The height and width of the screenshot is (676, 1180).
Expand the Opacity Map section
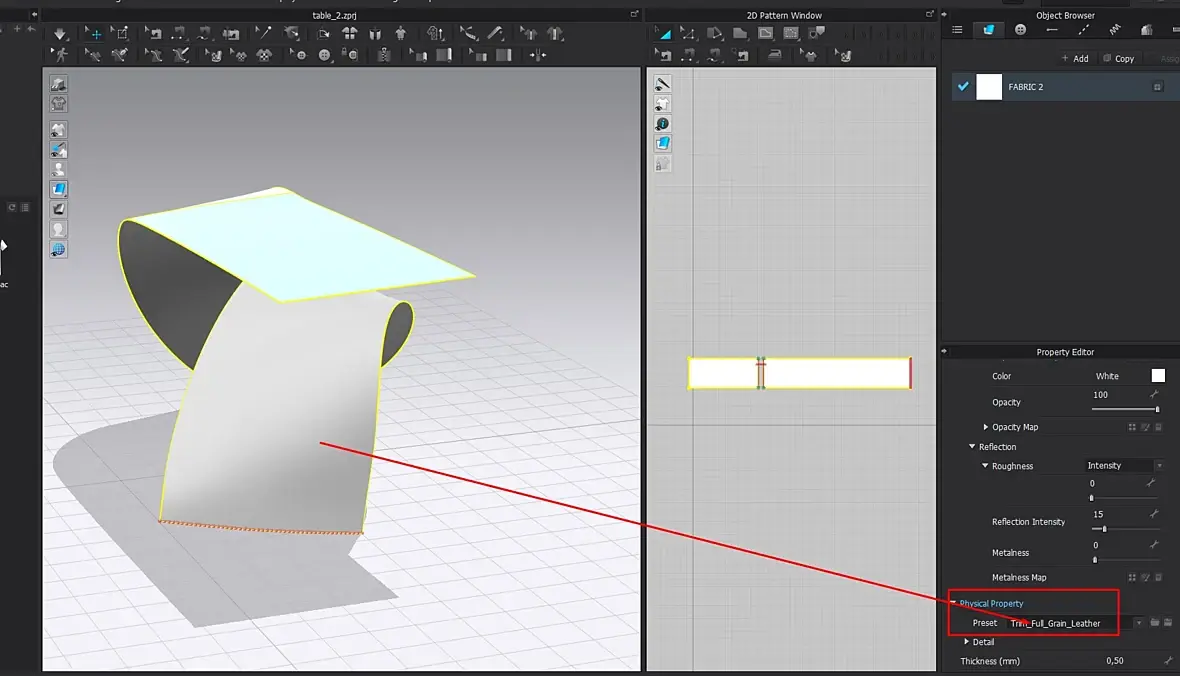tap(986, 427)
